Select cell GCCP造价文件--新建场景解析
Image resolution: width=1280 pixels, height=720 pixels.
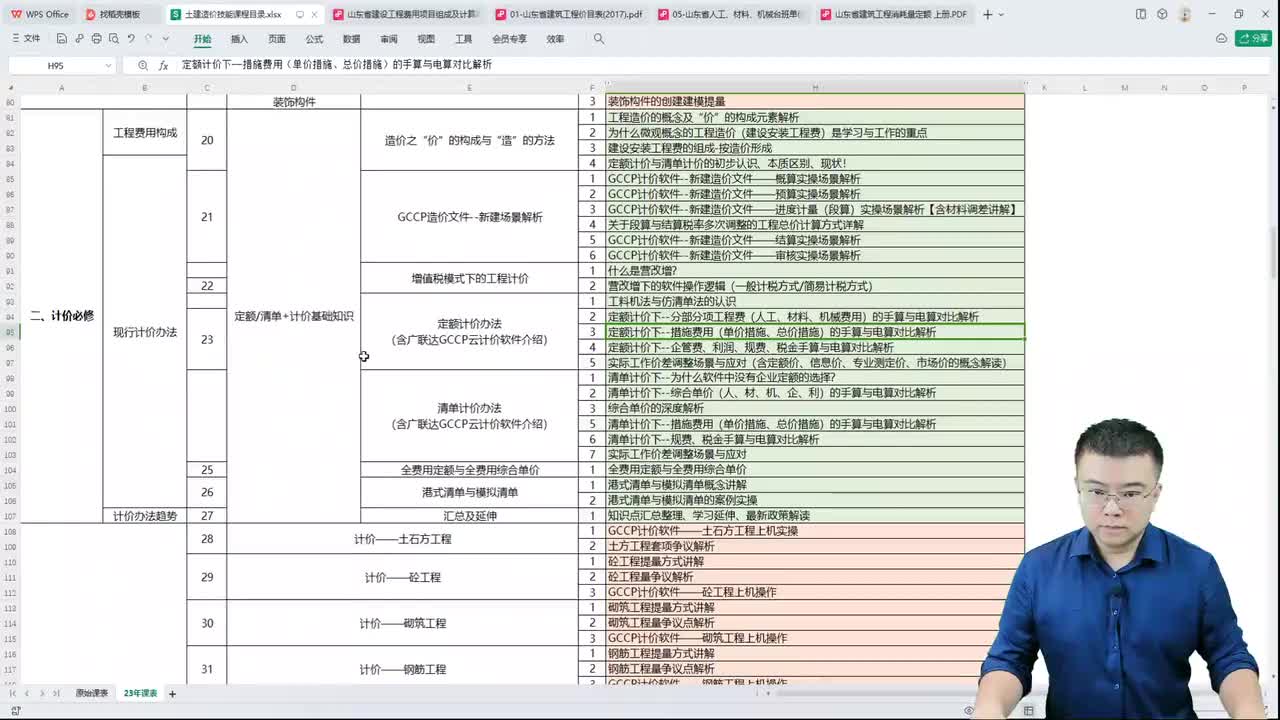tap(469, 217)
